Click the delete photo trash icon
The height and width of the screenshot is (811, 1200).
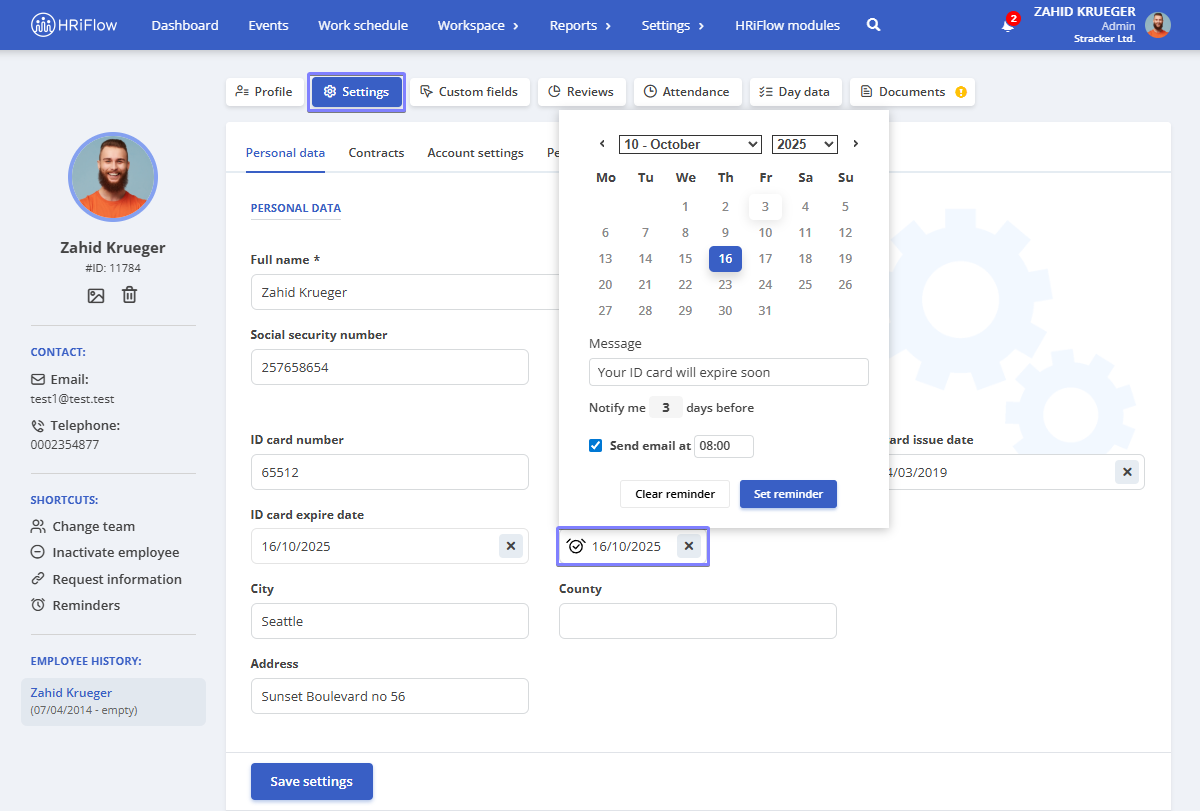click(x=130, y=295)
